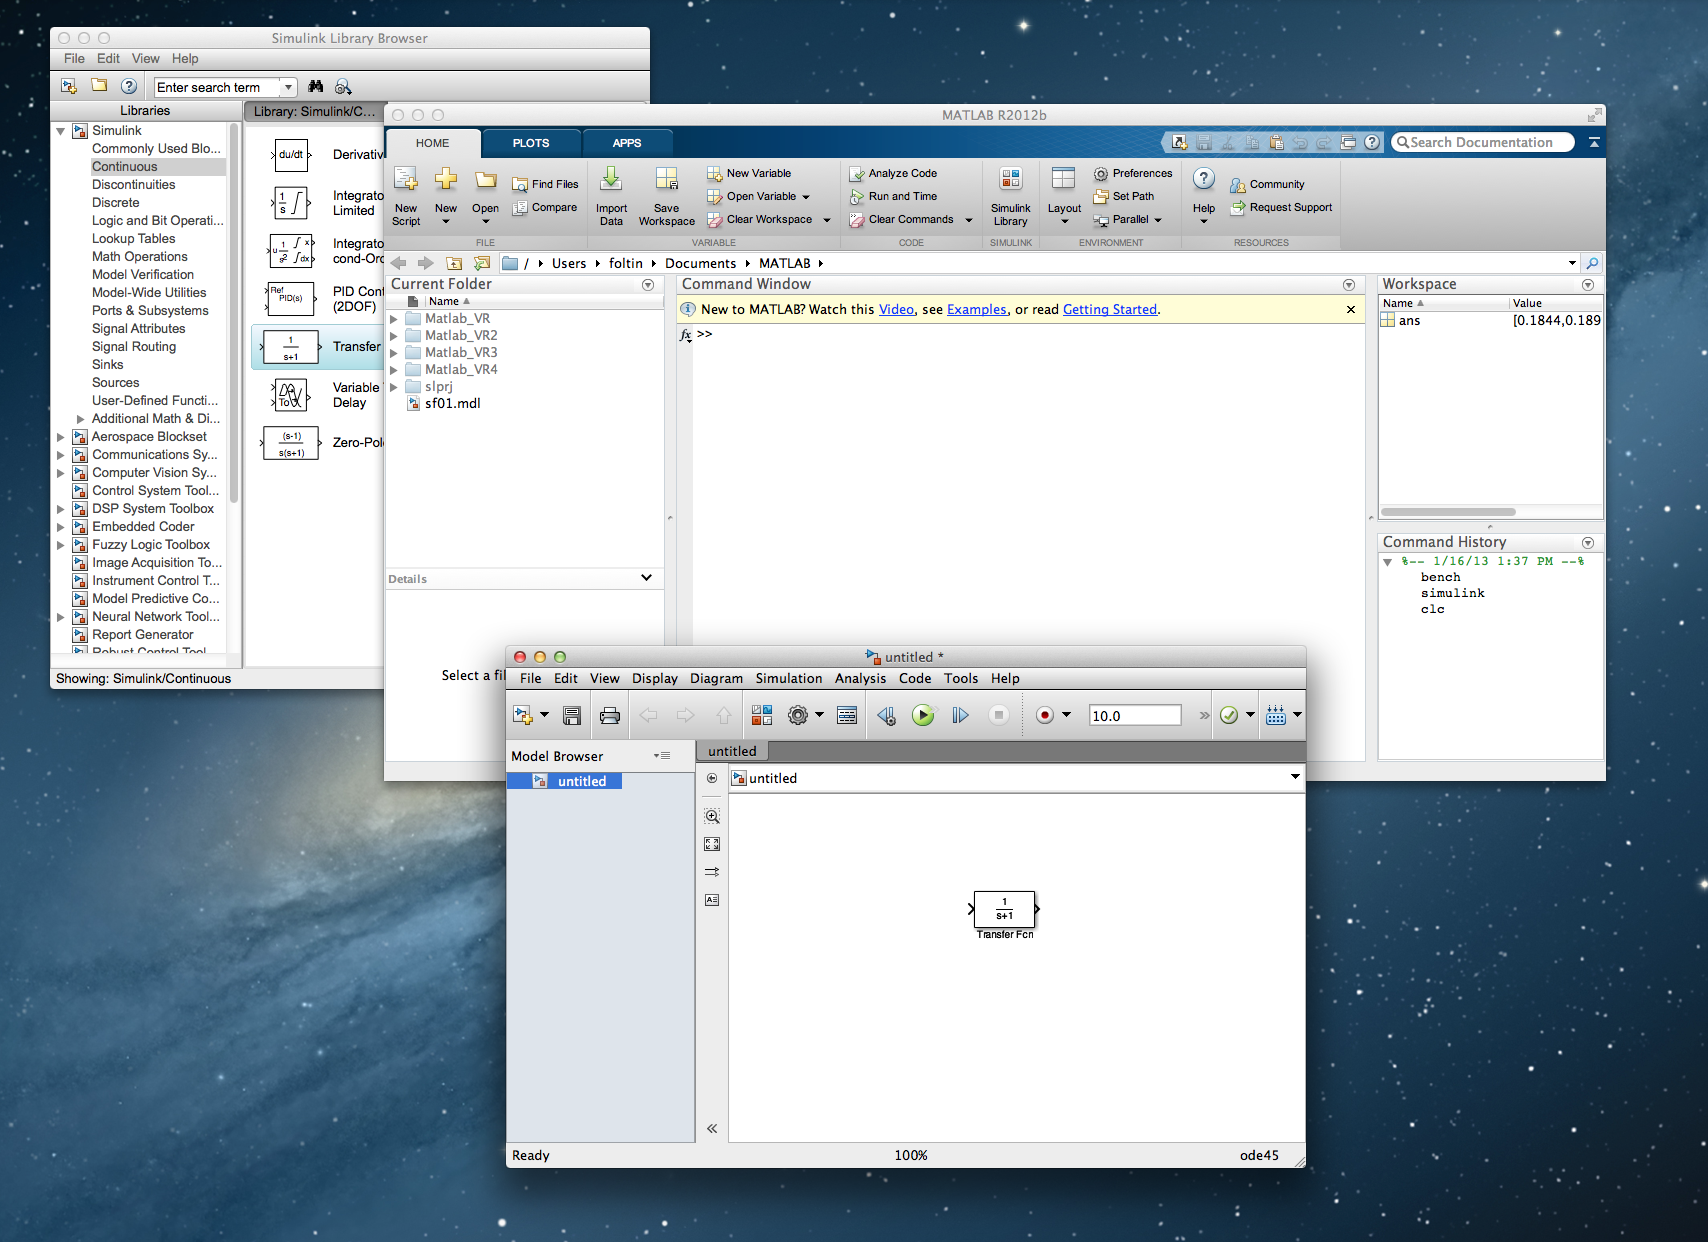The width and height of the screenshot is (1708, 1242).
Task: Open the Video link in Command Window
Action: (896, 310)
